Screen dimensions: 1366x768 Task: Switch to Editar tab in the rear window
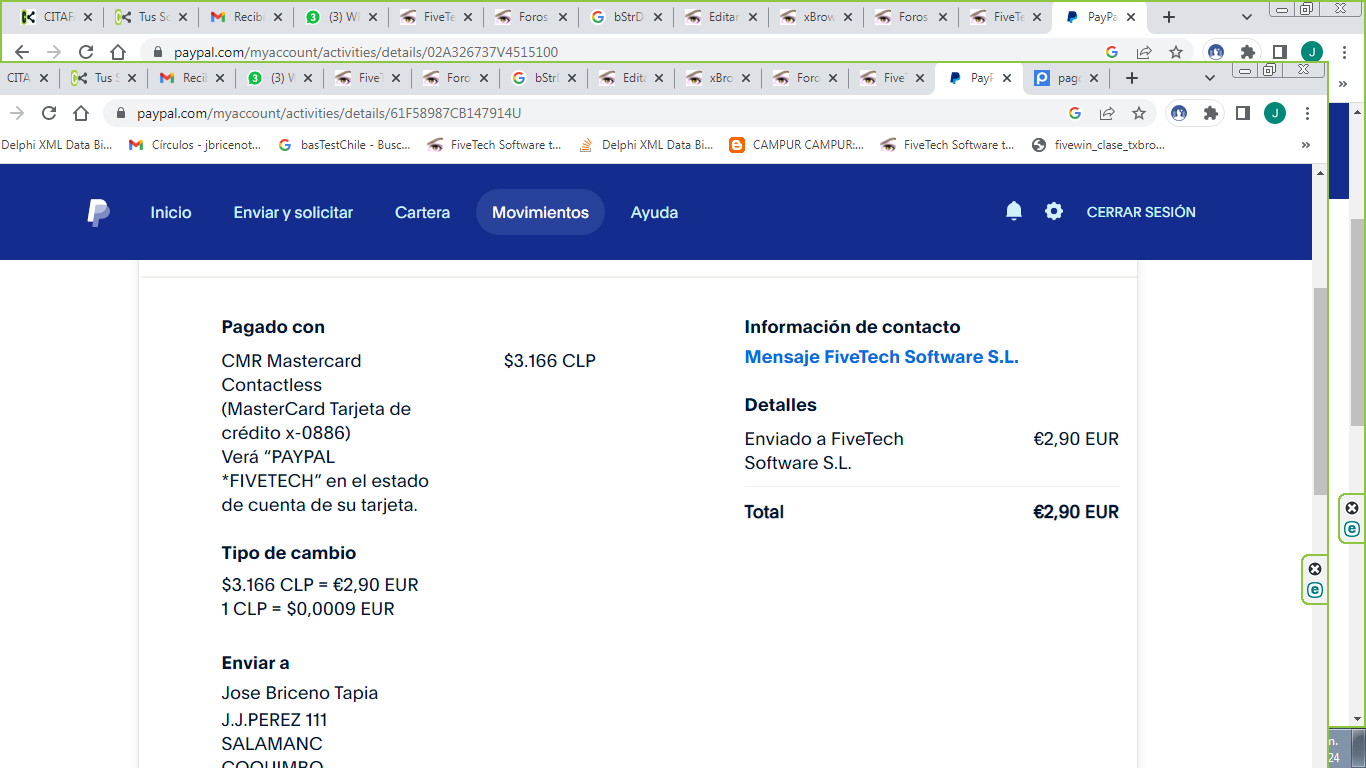tap(720, 17)
